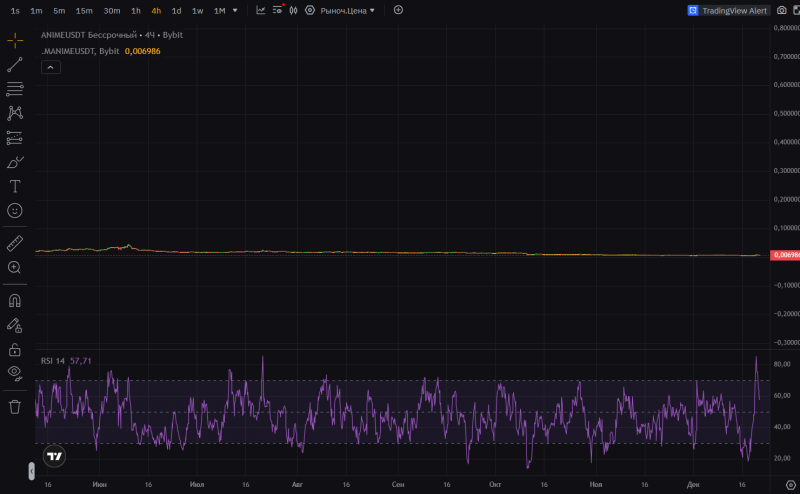Switch to the 1d timeframe
This screenshot has width=800, height=494.
pos(176,10)
